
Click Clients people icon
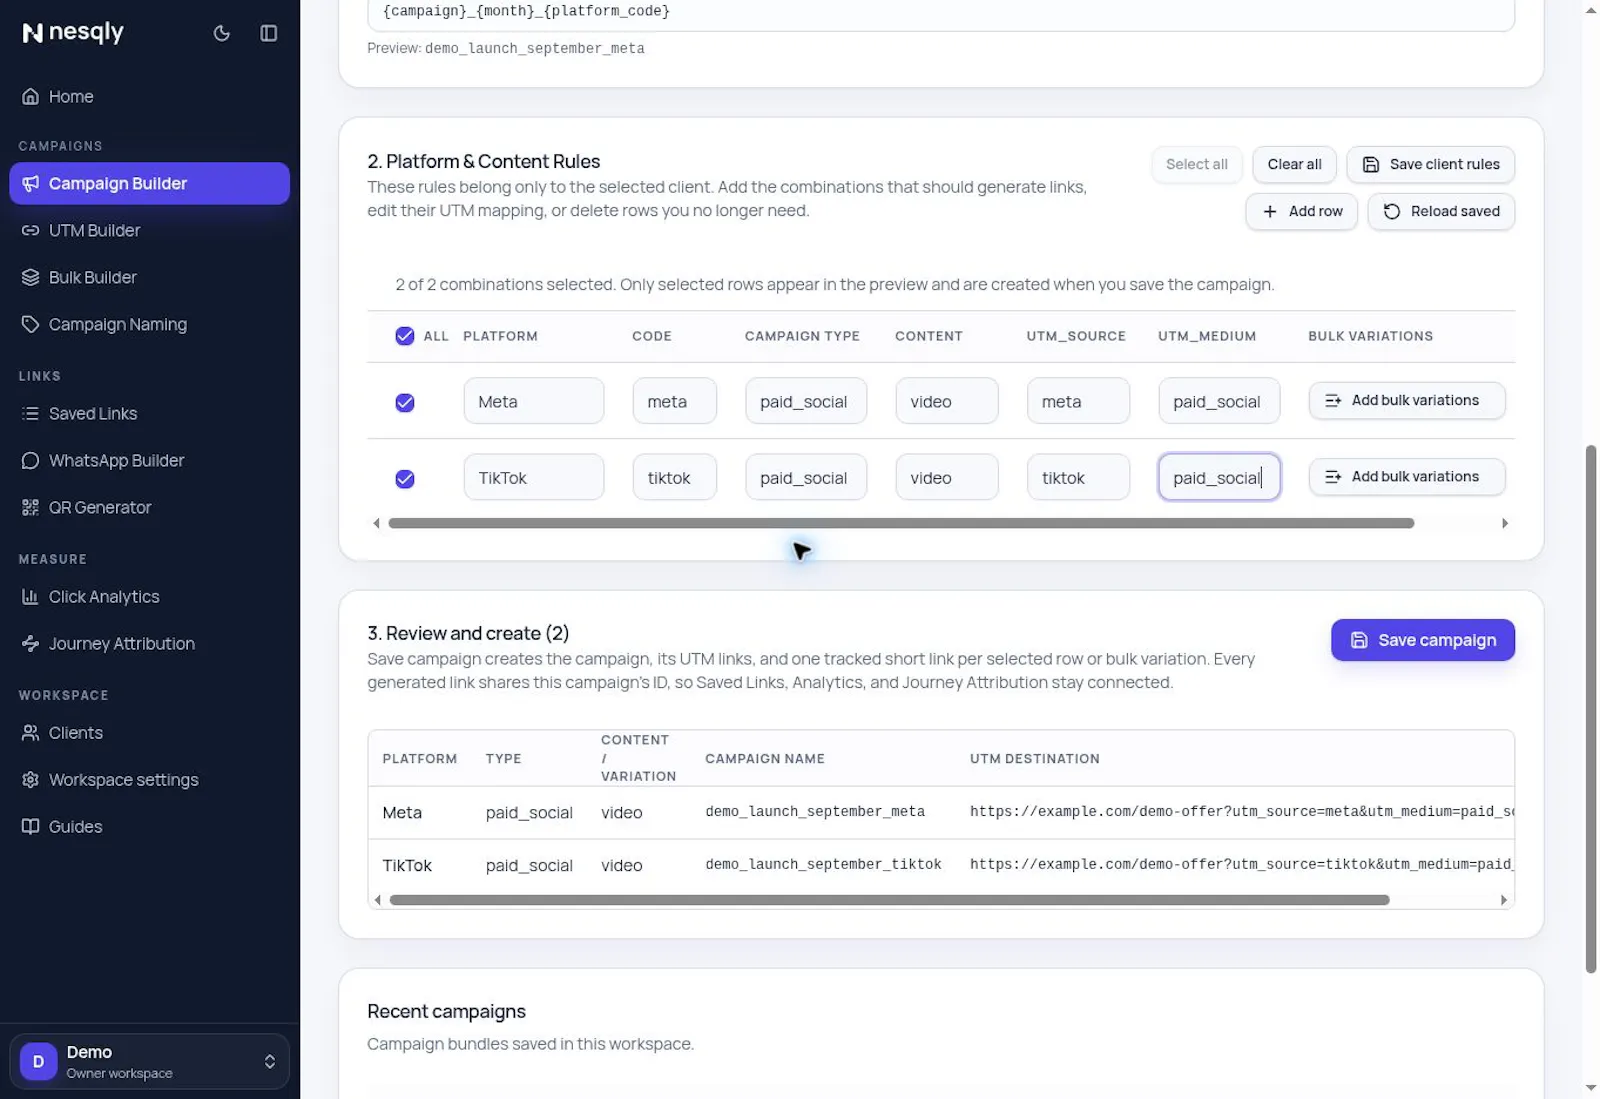tap(31, 732)
